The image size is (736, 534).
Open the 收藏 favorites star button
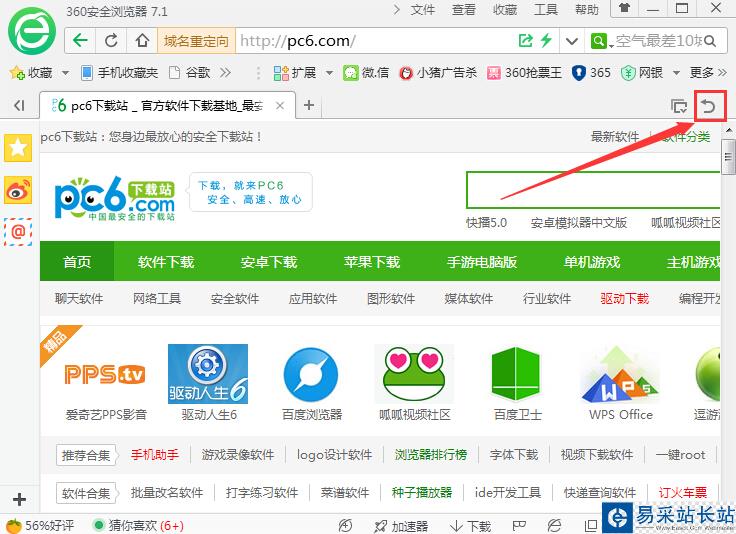[31, 73]
